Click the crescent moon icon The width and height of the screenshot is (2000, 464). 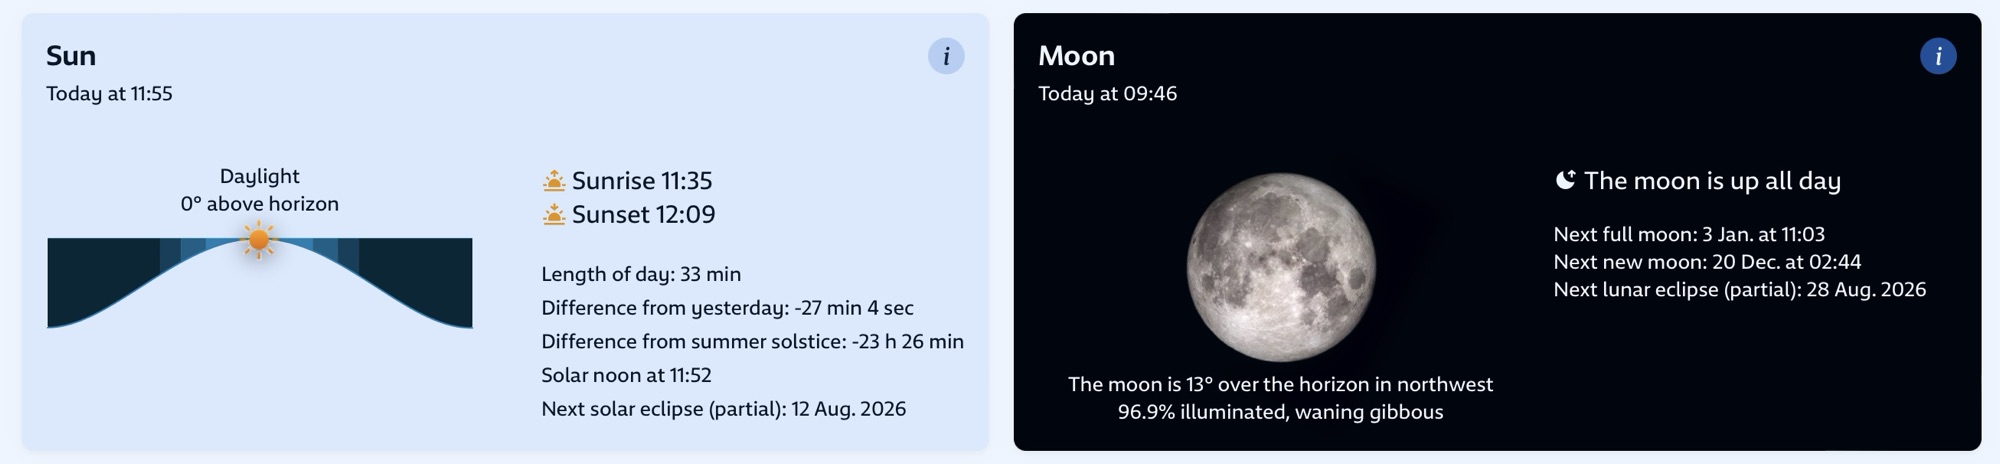coord(1565,180)
